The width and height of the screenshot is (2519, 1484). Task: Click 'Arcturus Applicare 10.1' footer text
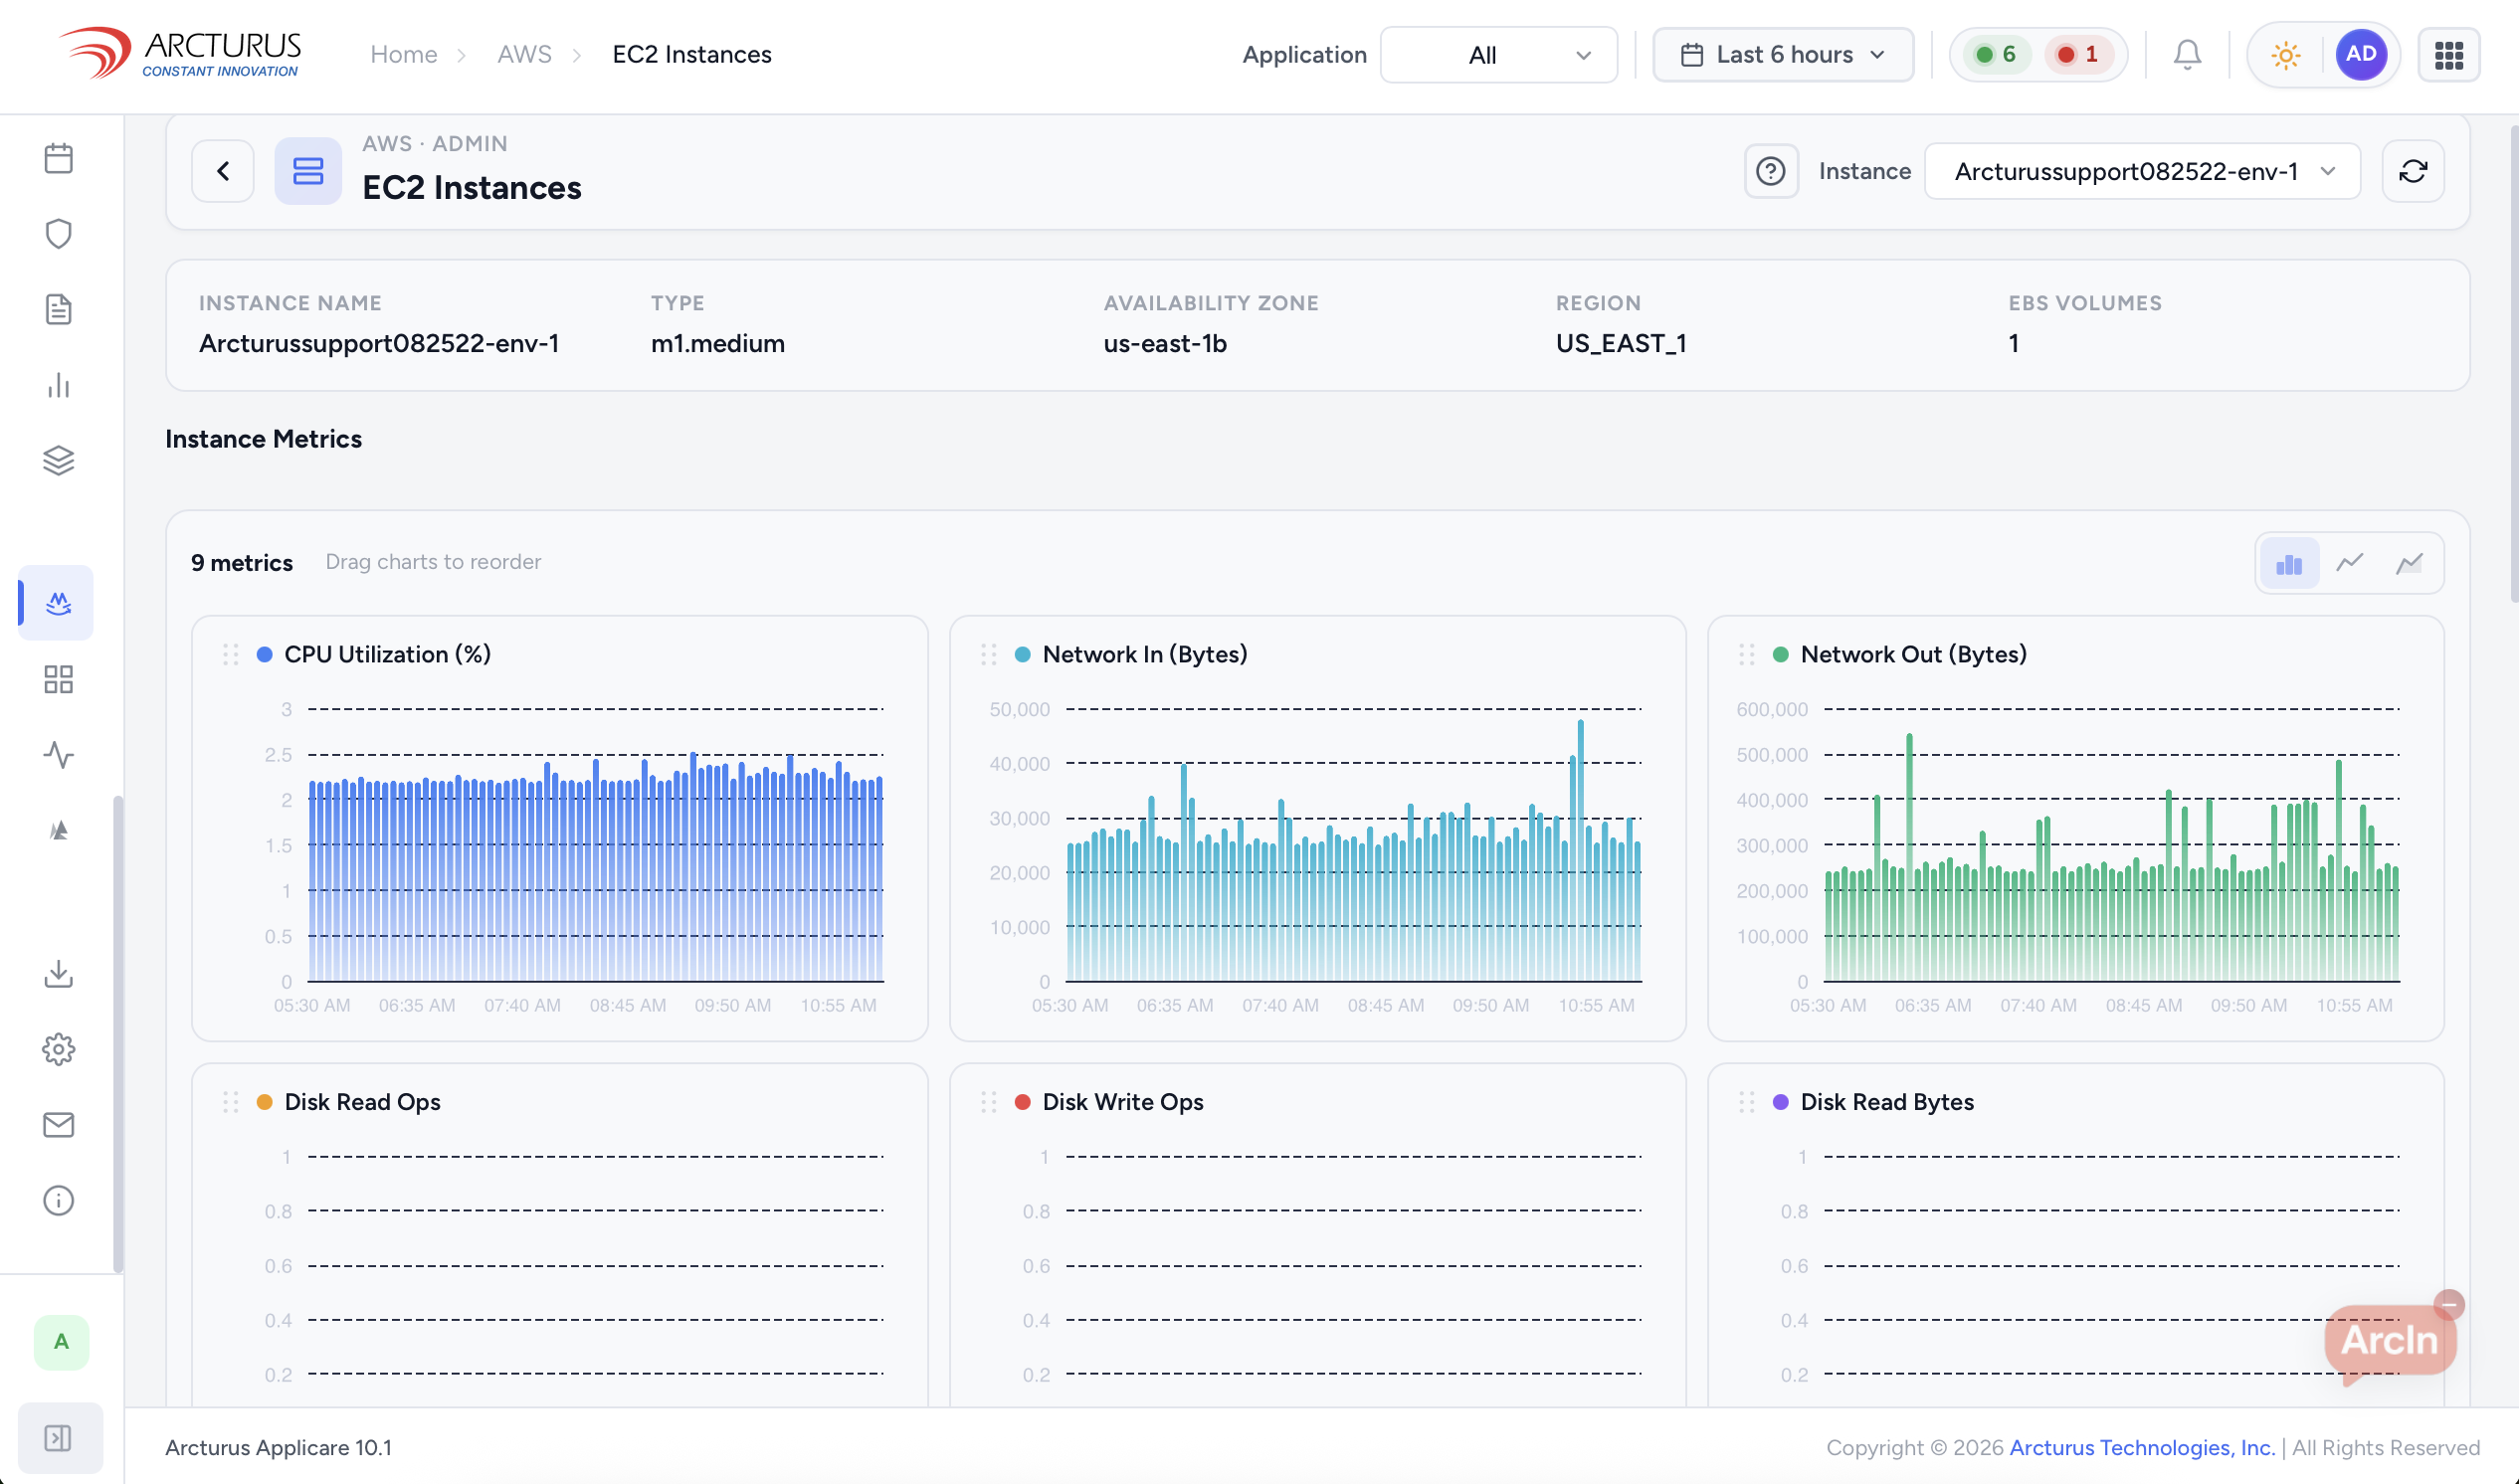[278, 1447]
